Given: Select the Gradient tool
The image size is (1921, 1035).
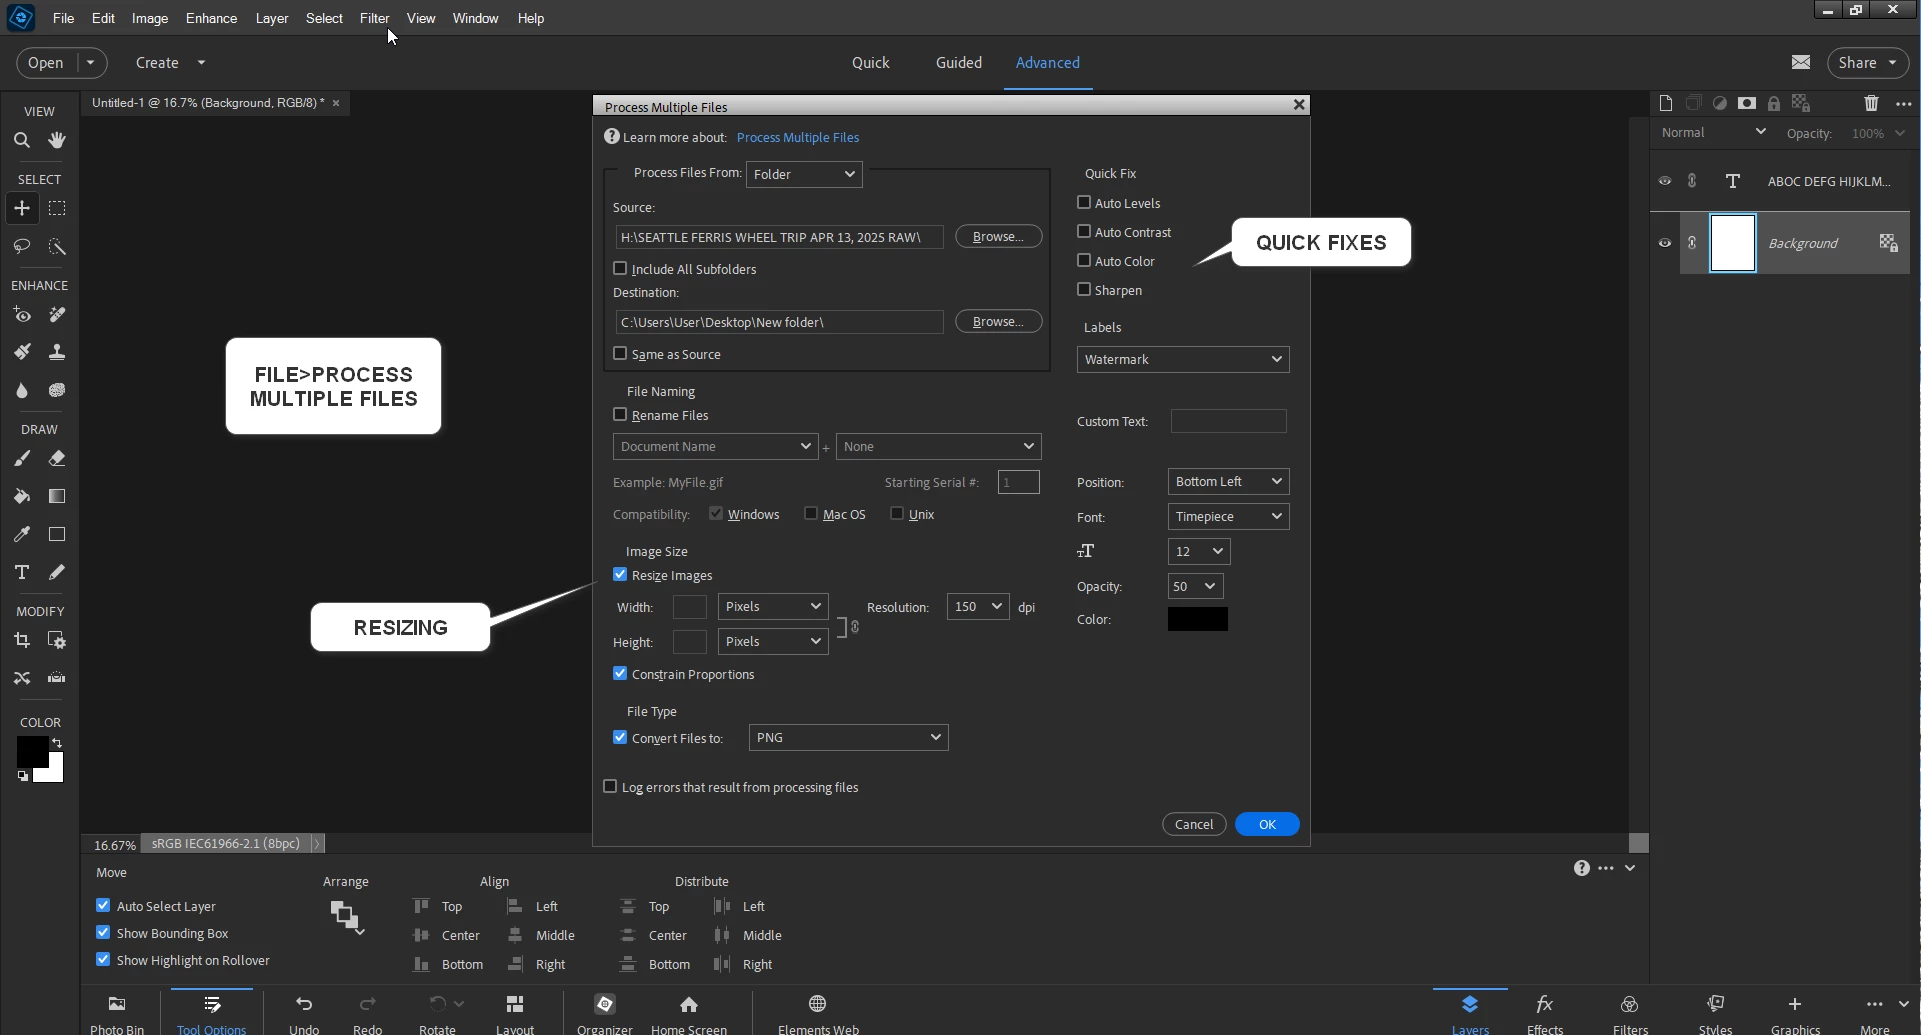Looking at the screenshot, I should click(57, 496).
